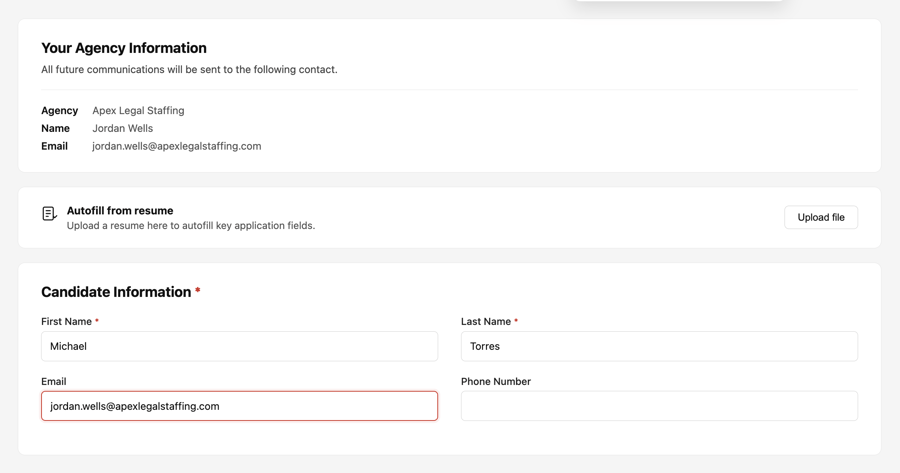Click the agency email address text
The height and width of the screenshot is (473, 900).
(177, 146)
